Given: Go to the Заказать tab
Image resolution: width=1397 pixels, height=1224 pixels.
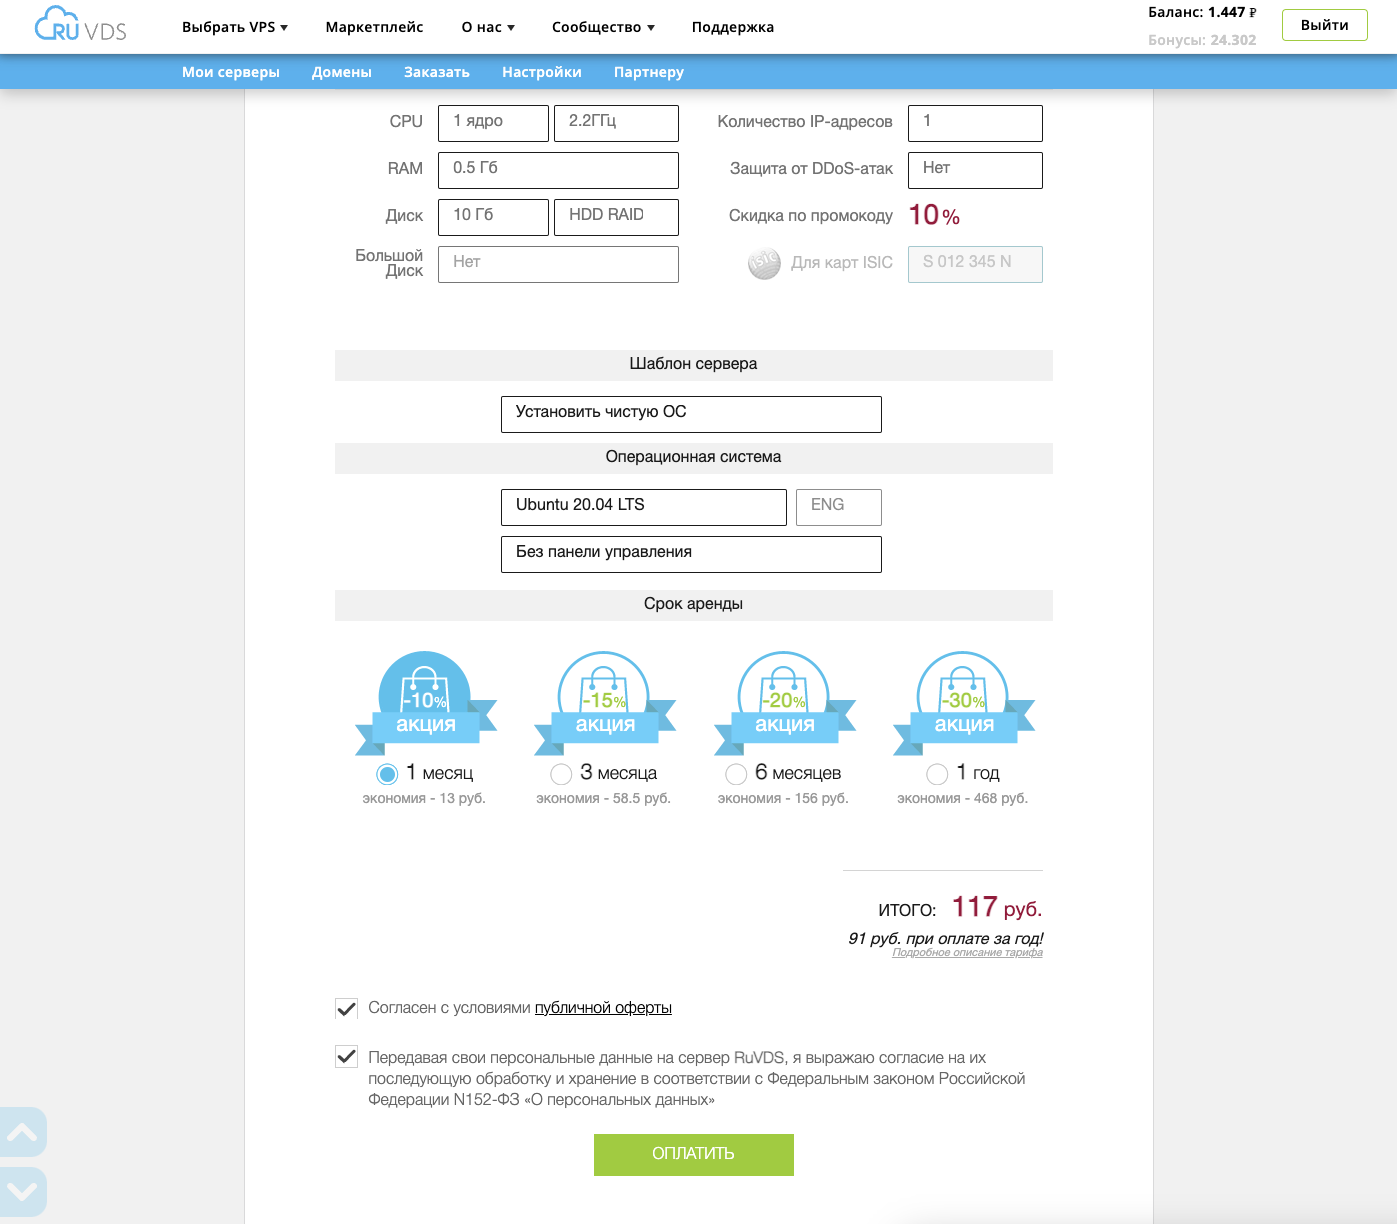Looking at the screenshot, I should point(437,72).
